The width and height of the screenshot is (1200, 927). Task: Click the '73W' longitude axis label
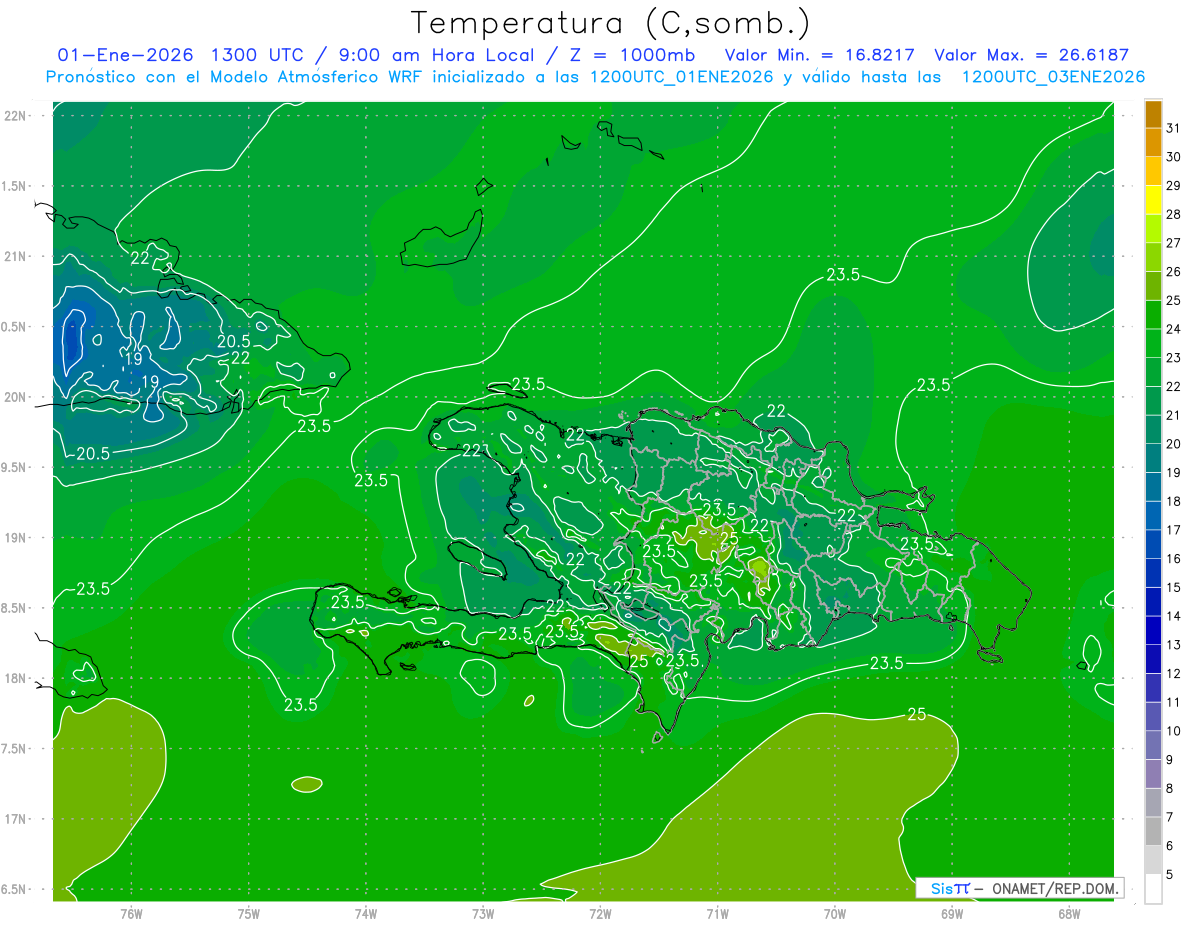[x=483, y=914]
